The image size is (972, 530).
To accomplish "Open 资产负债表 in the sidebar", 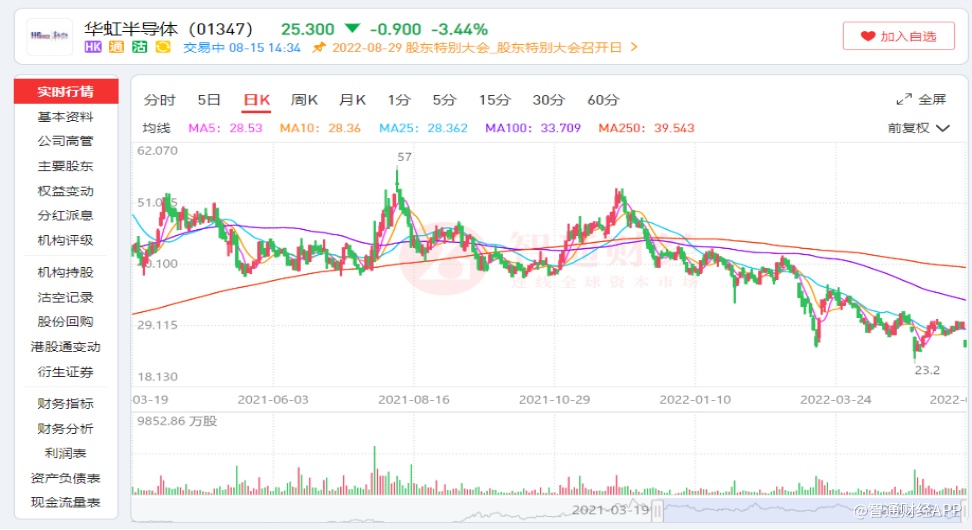I will (66, 478).
